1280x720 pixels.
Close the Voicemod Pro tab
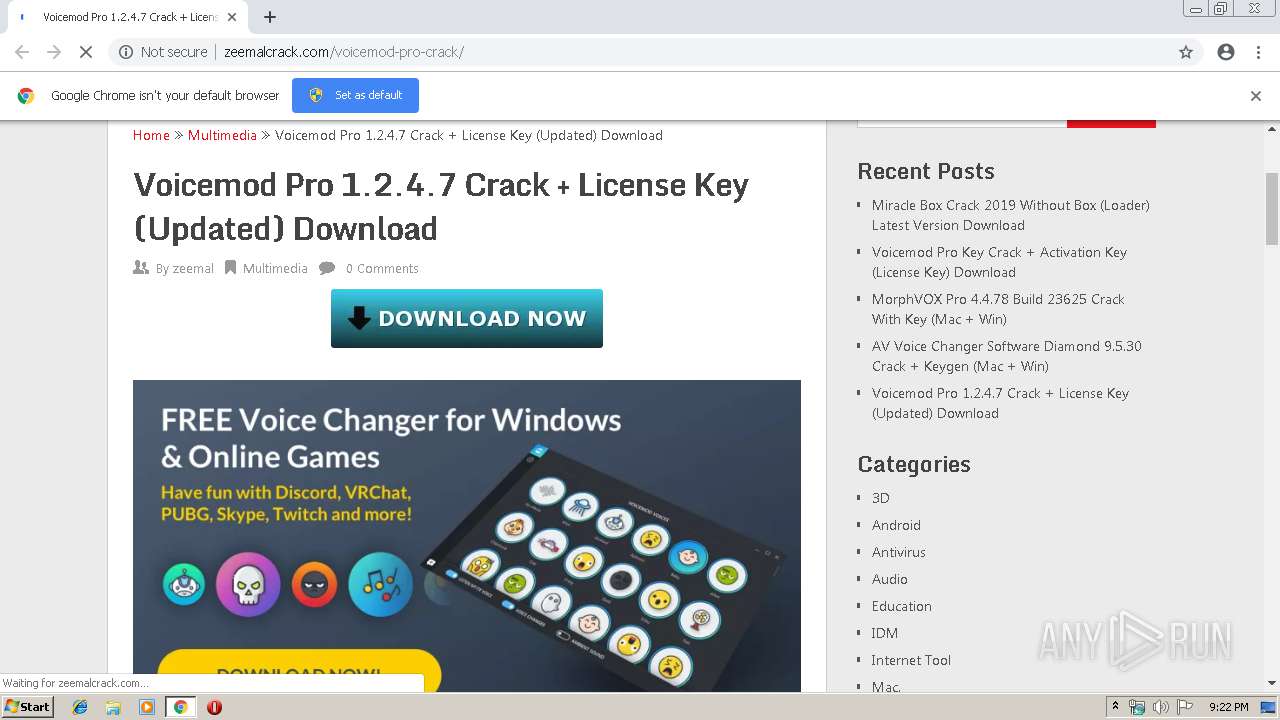click(232, 17)
